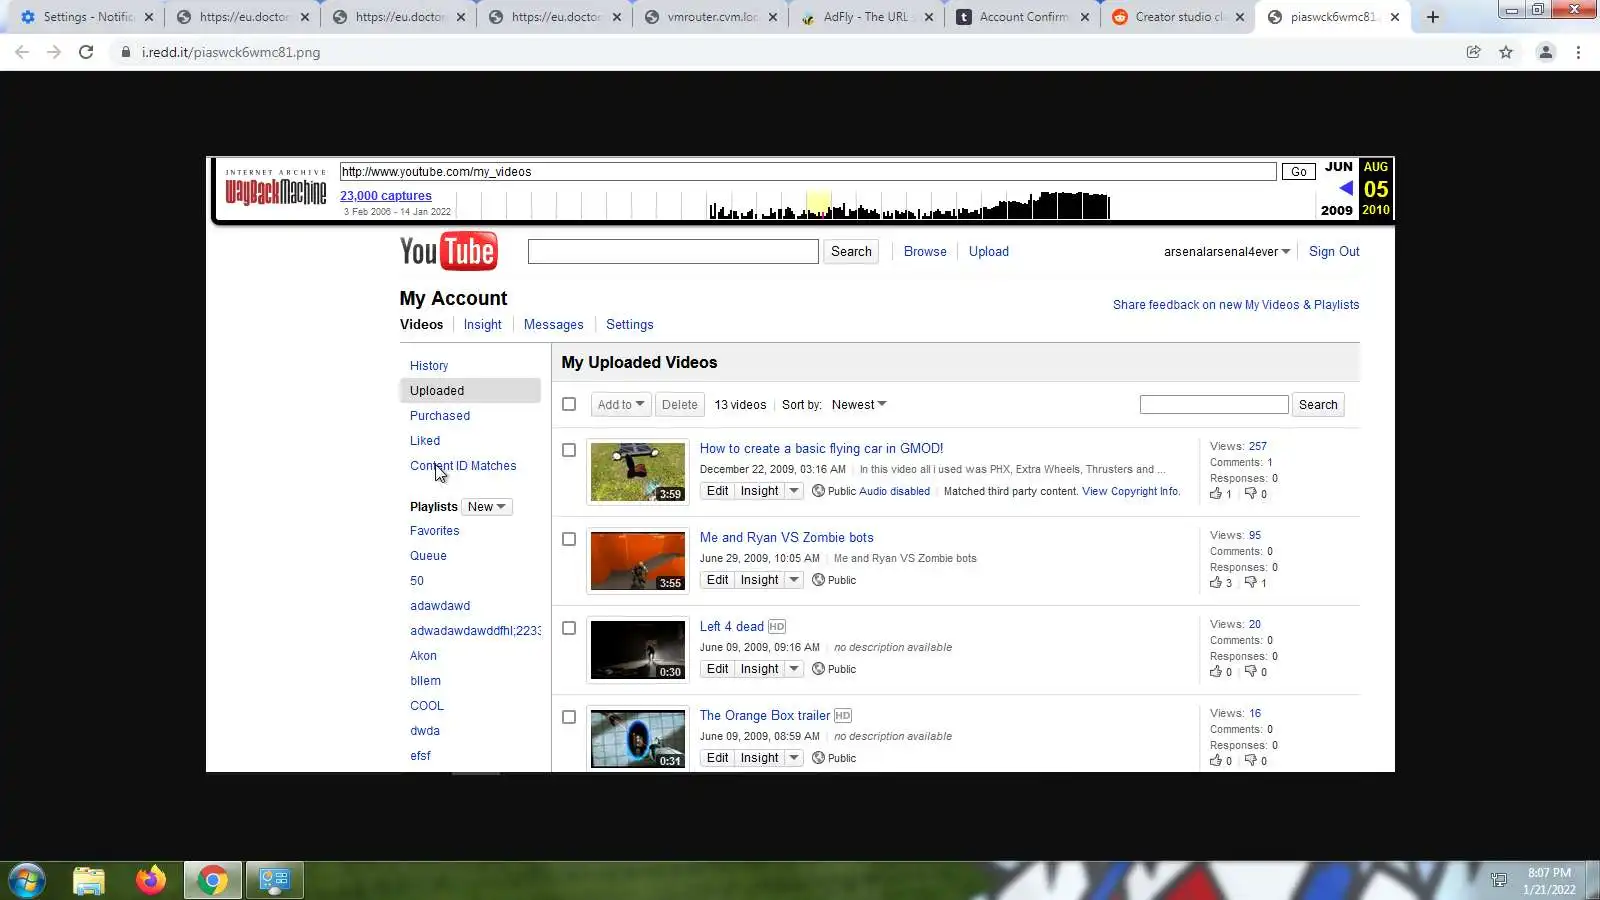
Task: Click the Wayback Machine URL field
Action: tap(808, 172)
